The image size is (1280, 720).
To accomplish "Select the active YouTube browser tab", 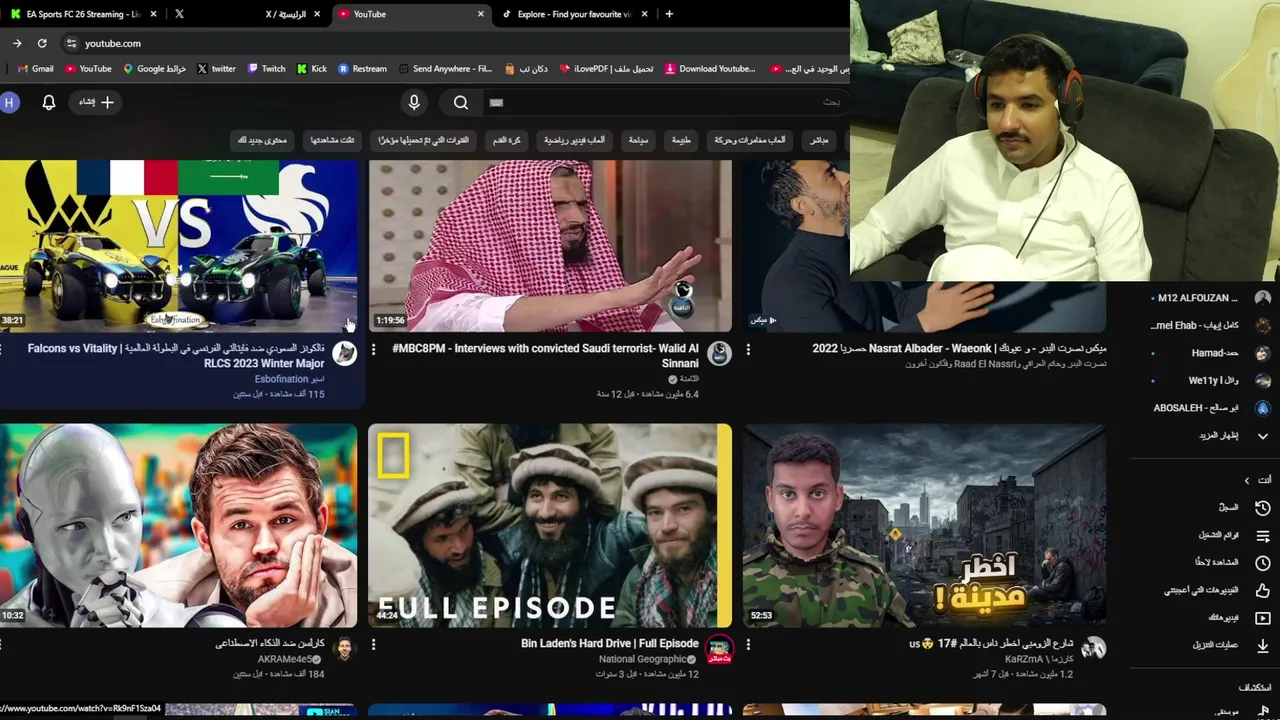I will 410,14.
